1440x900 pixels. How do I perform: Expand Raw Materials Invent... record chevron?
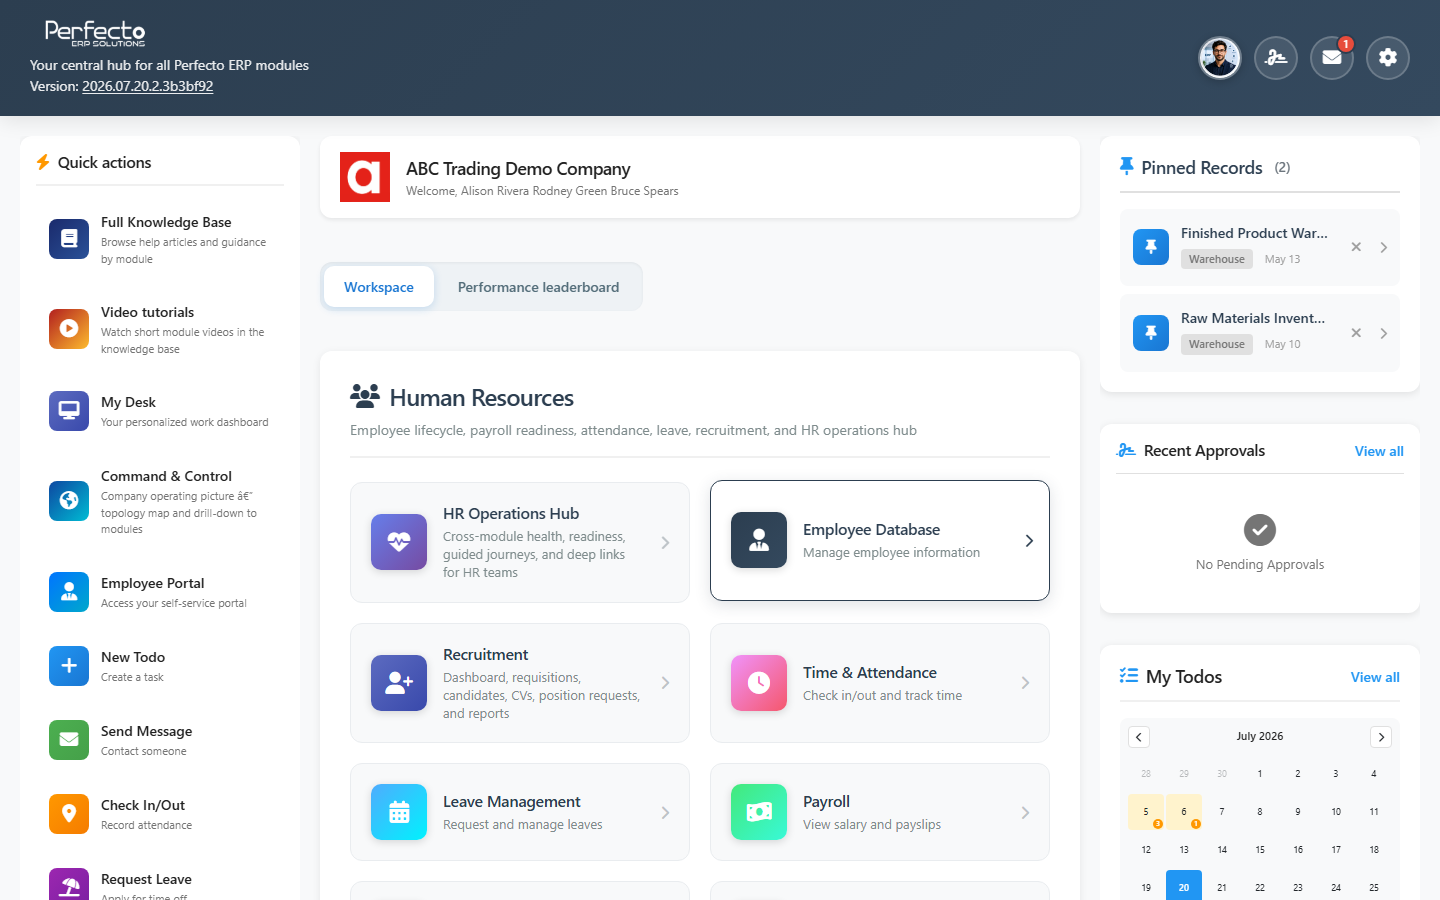(1384, 333)
